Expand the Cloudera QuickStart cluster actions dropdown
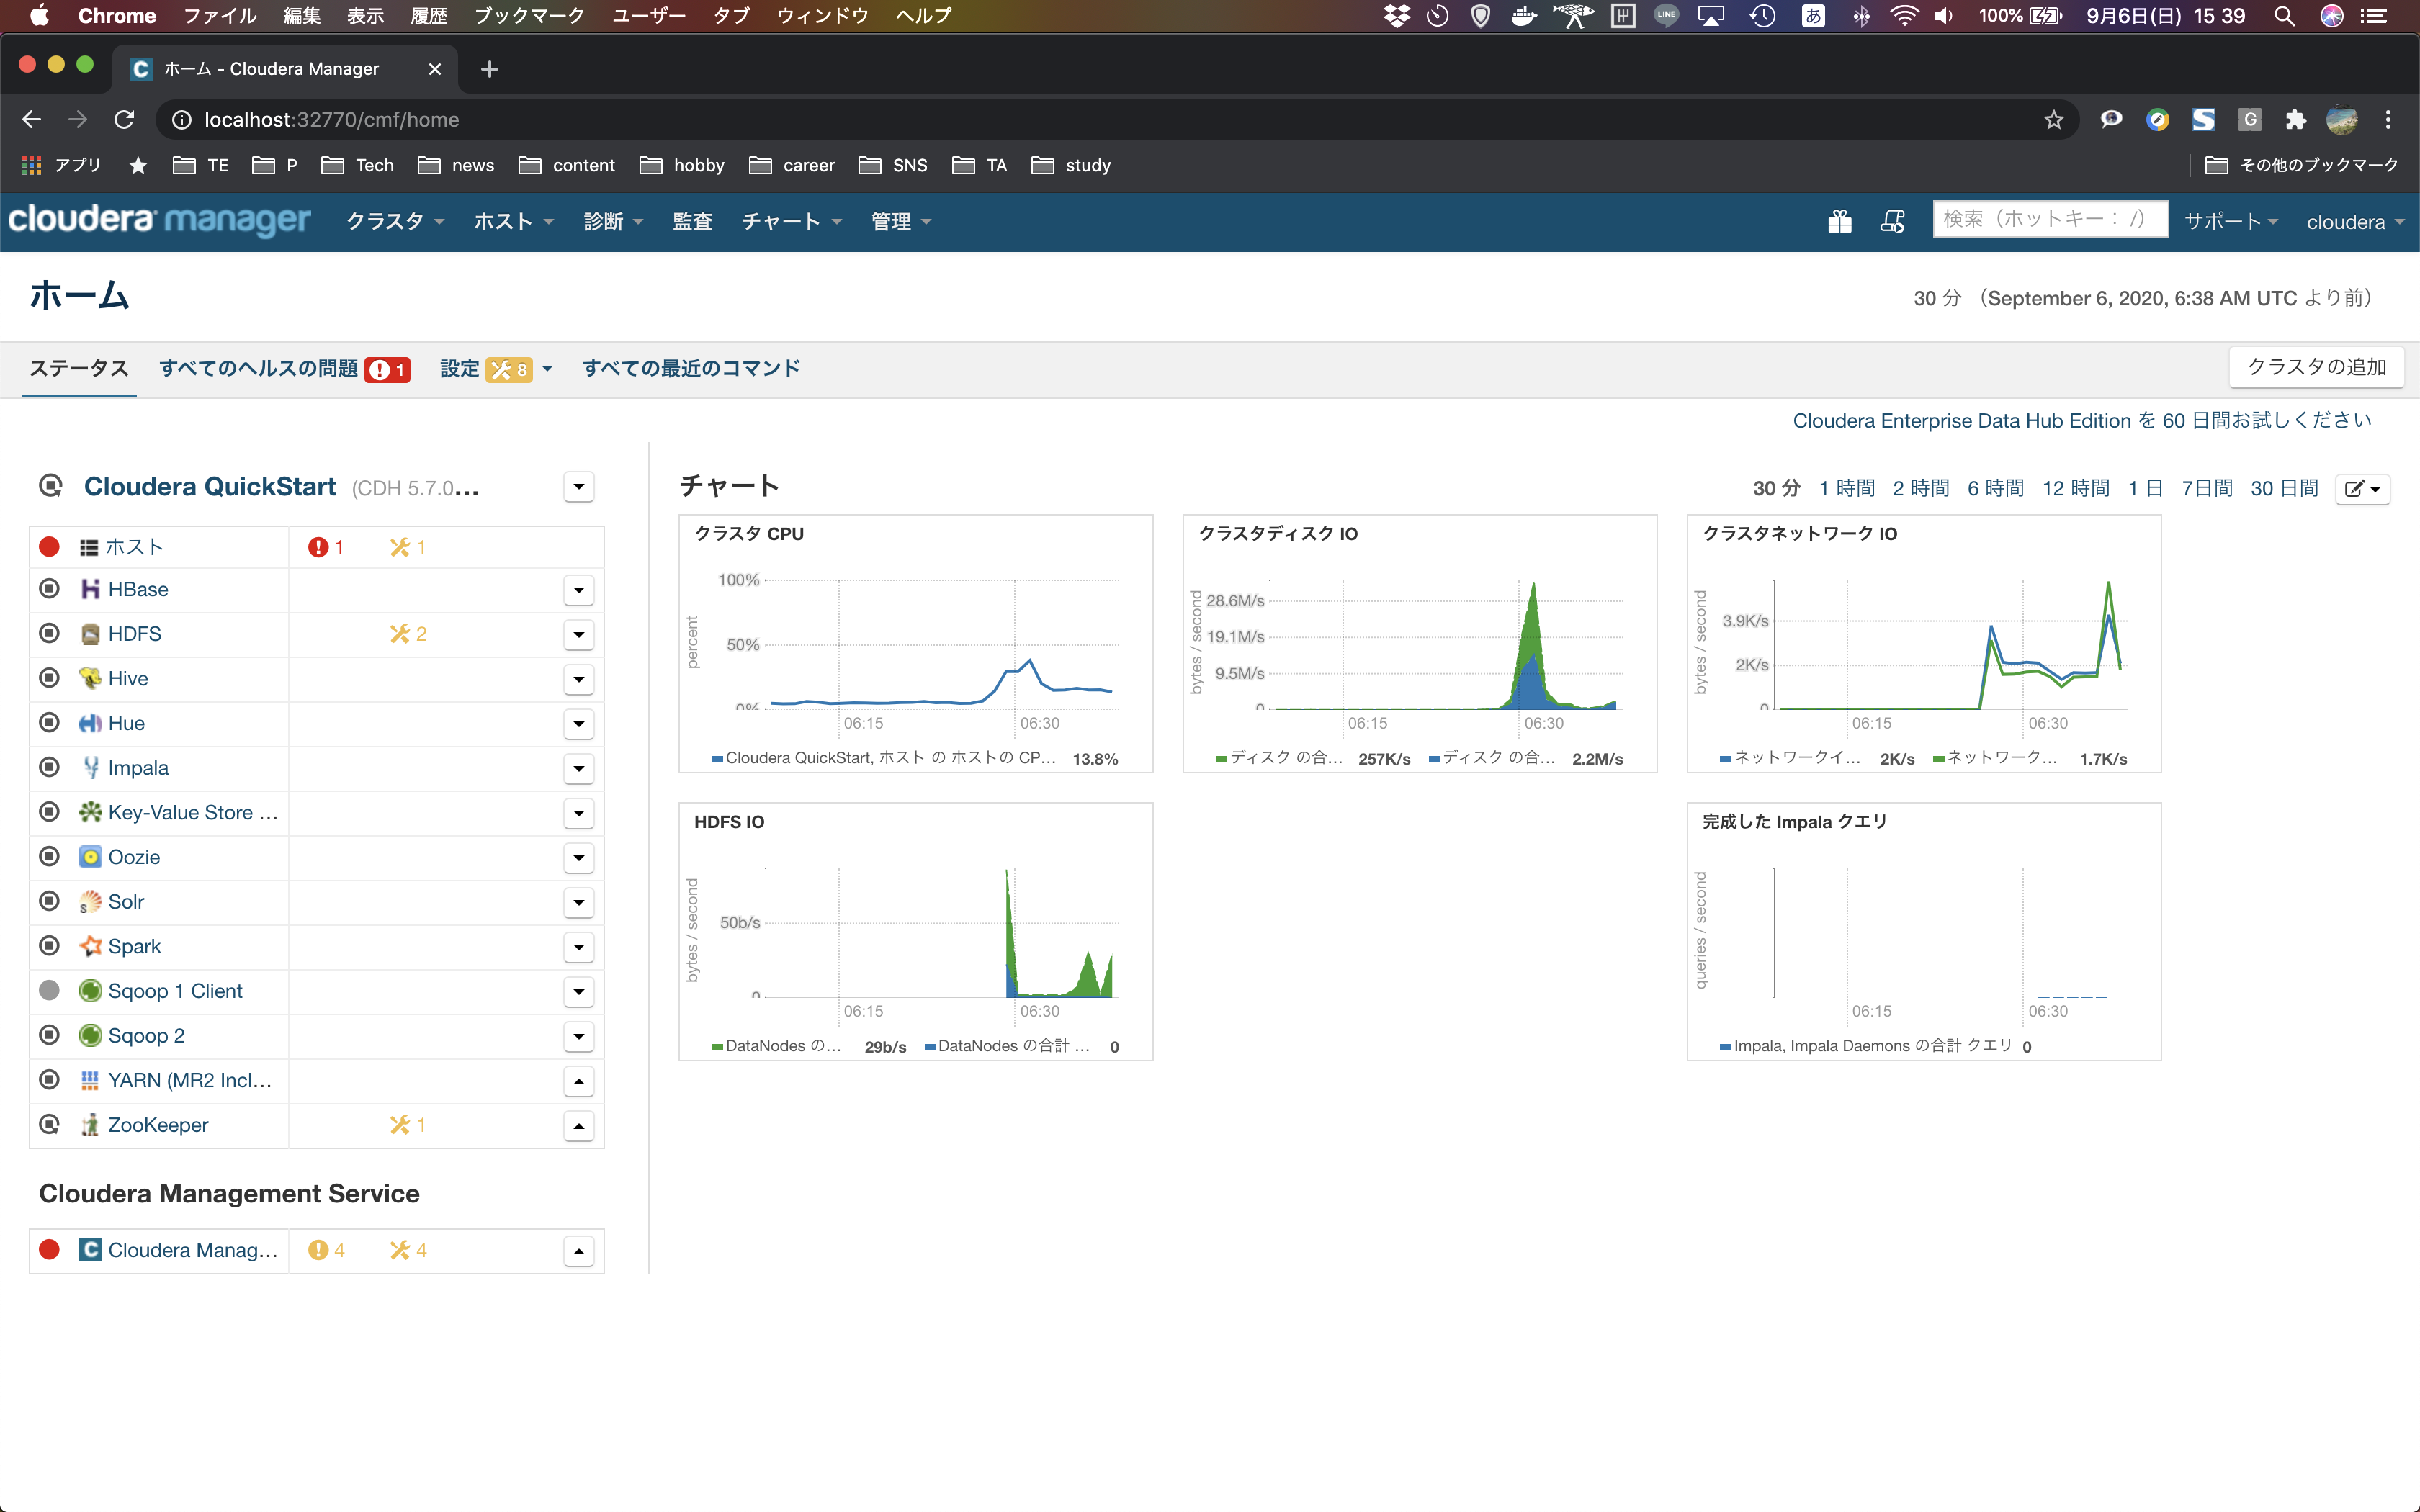Screen dimensions: 2420x1512 579,487
